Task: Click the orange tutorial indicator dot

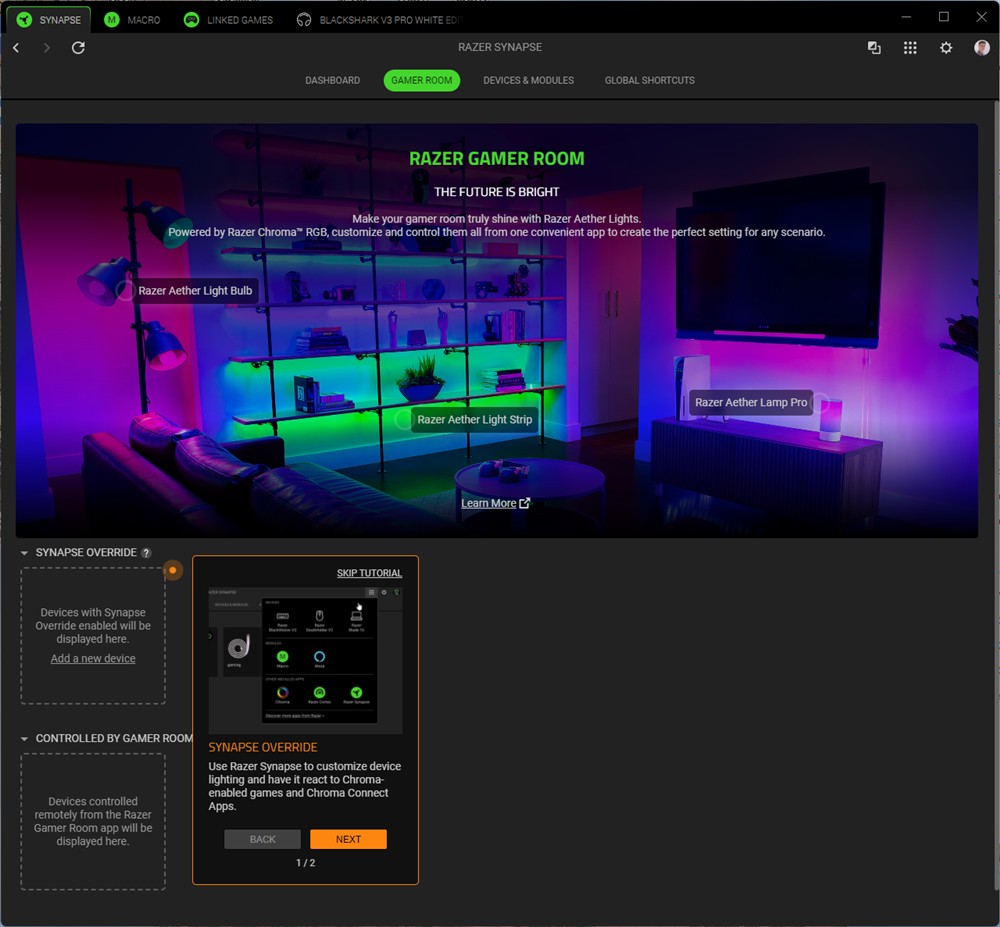Action: 173,570
